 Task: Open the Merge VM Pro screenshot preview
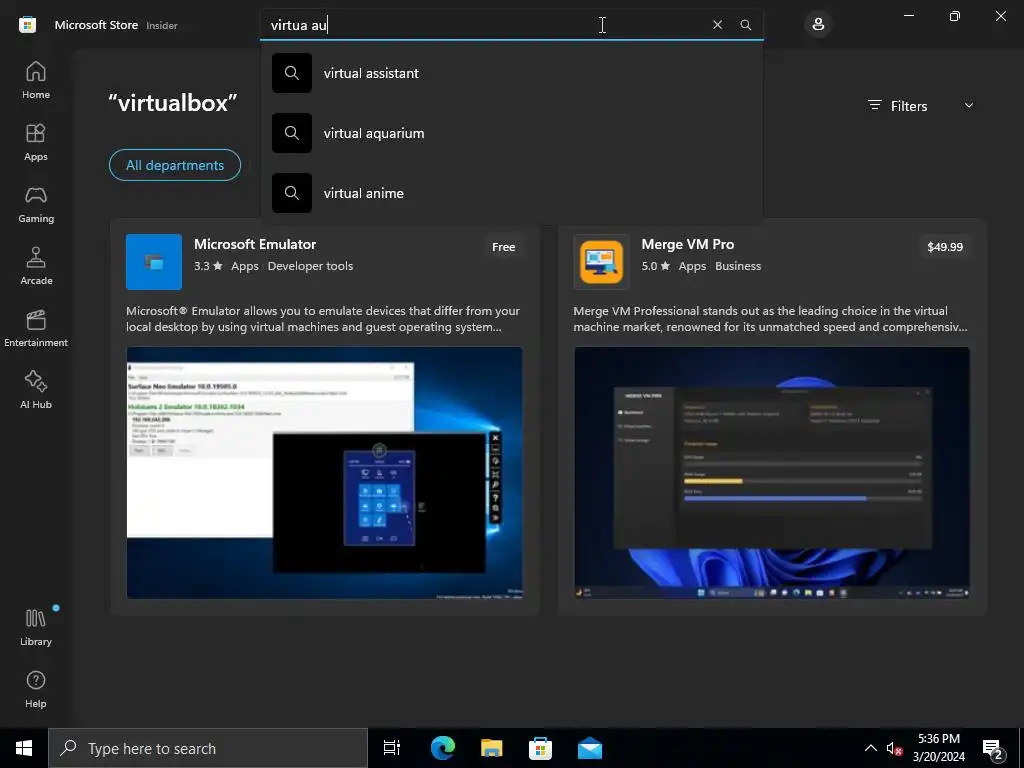point(772,473)
